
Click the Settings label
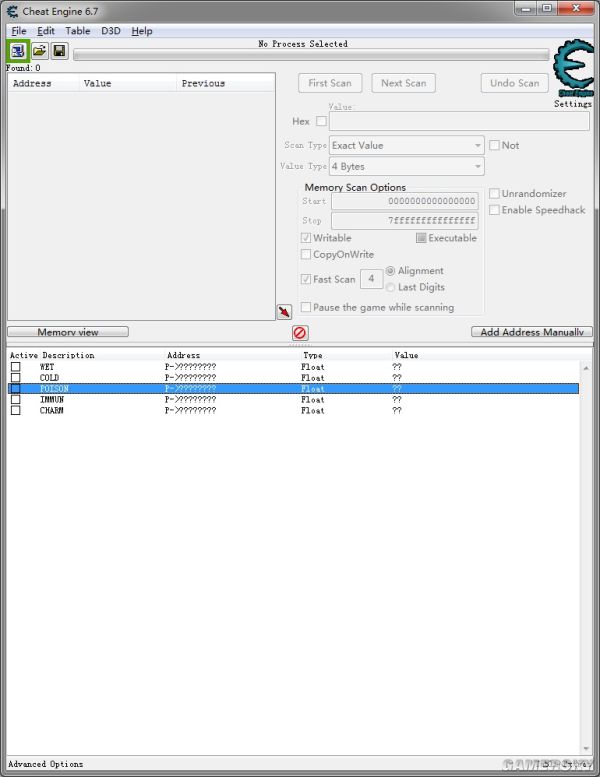(x=573, y=104)
